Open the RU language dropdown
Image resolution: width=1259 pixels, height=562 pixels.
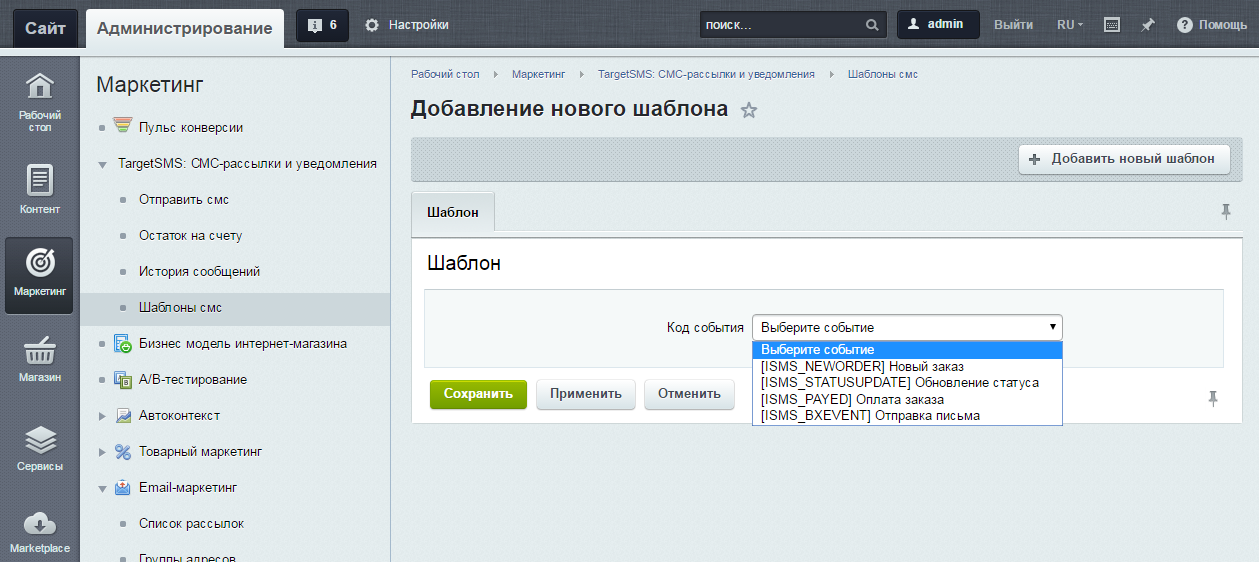[x=1070, y=25]
